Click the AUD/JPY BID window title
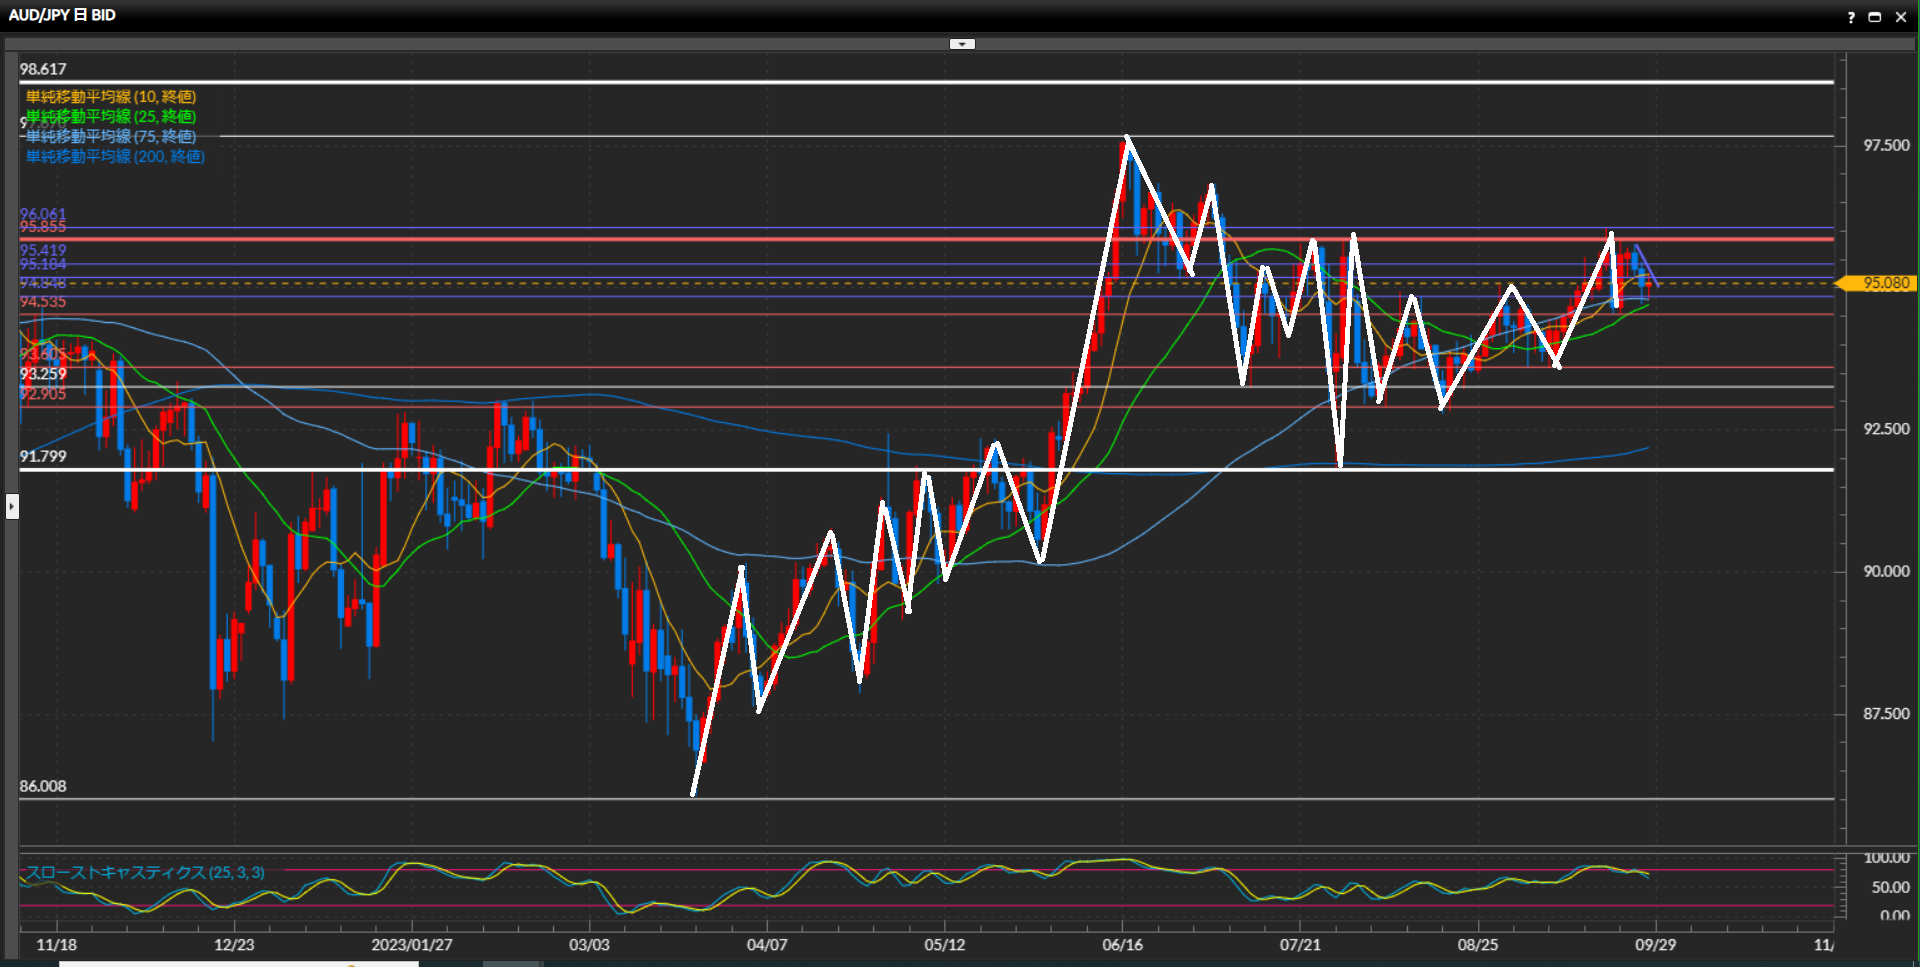The width and height of the screenshot is (1920, 967). pos(62,15)
